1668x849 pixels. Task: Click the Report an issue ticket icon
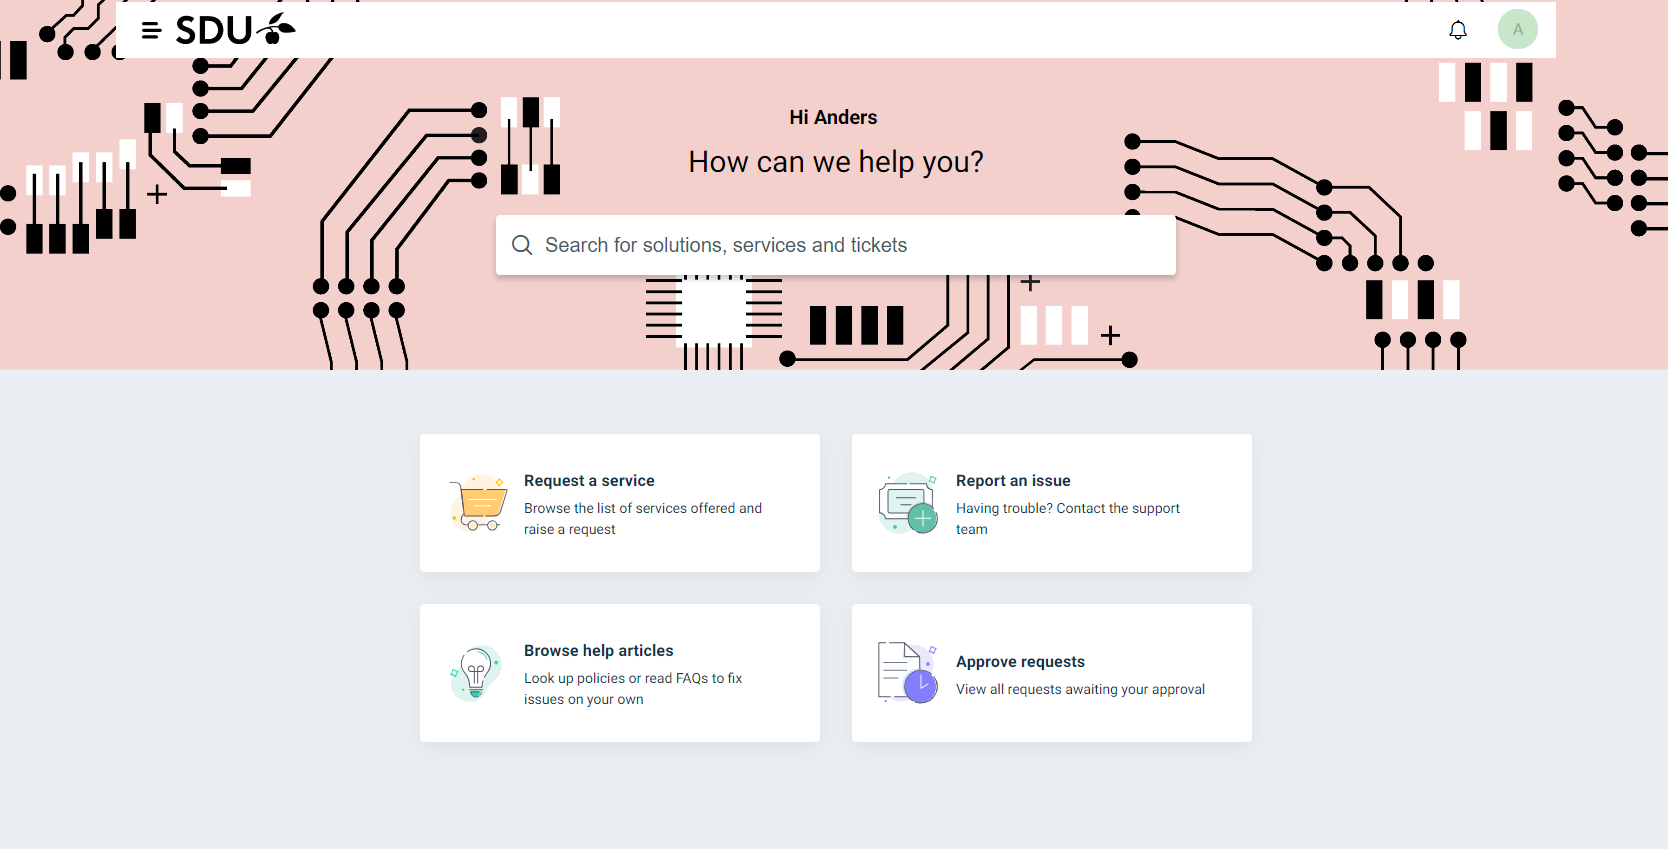click(907, 503)
